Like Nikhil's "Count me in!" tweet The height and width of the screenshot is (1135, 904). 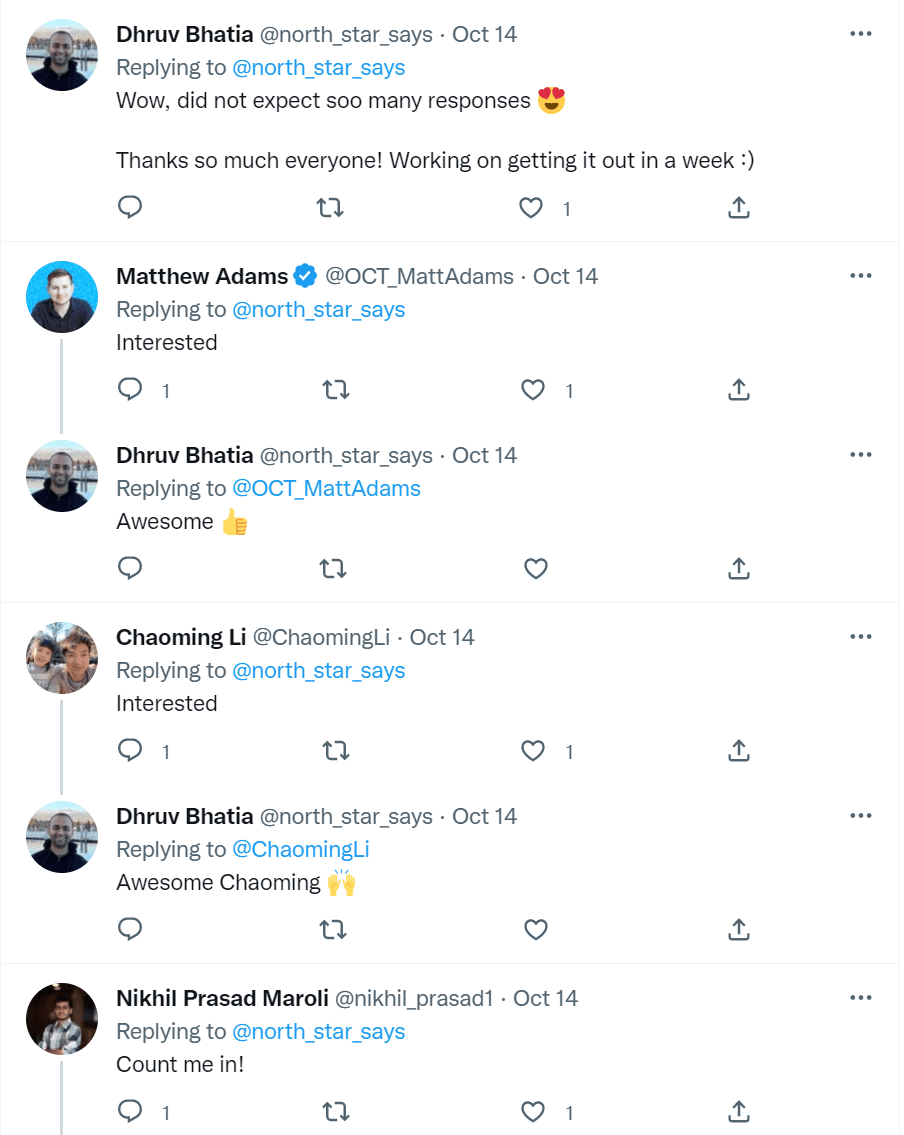coord(534,1111)
